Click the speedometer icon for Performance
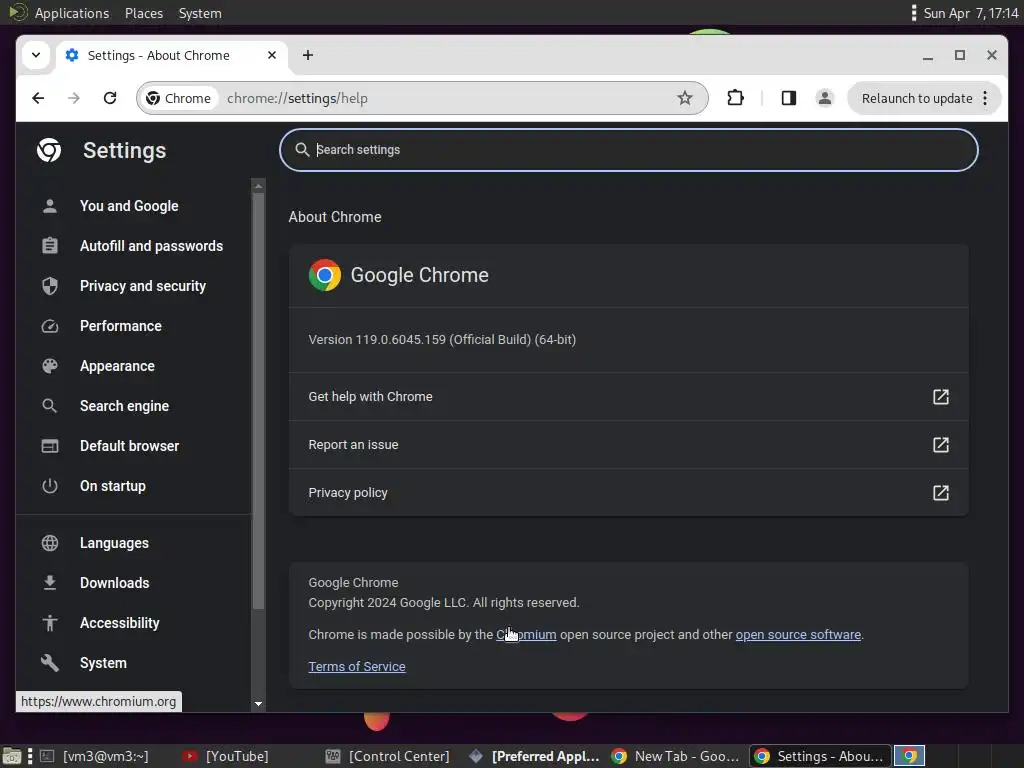This screenshot has height=768, width=1024. [x=50, y=325]
